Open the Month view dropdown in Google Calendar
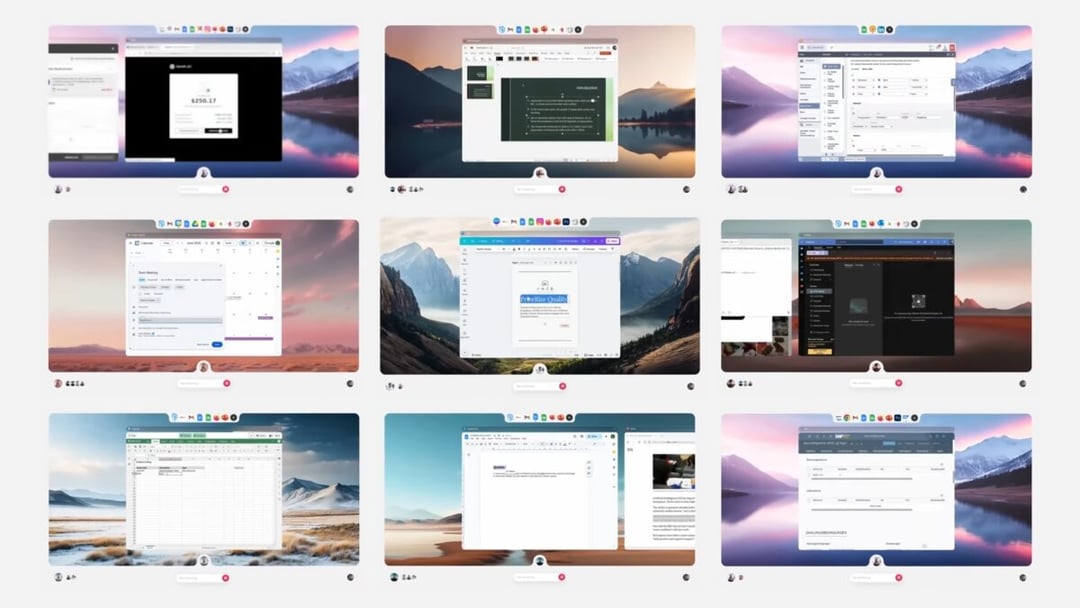This screenshot has height=608, width=1080. 228,243
